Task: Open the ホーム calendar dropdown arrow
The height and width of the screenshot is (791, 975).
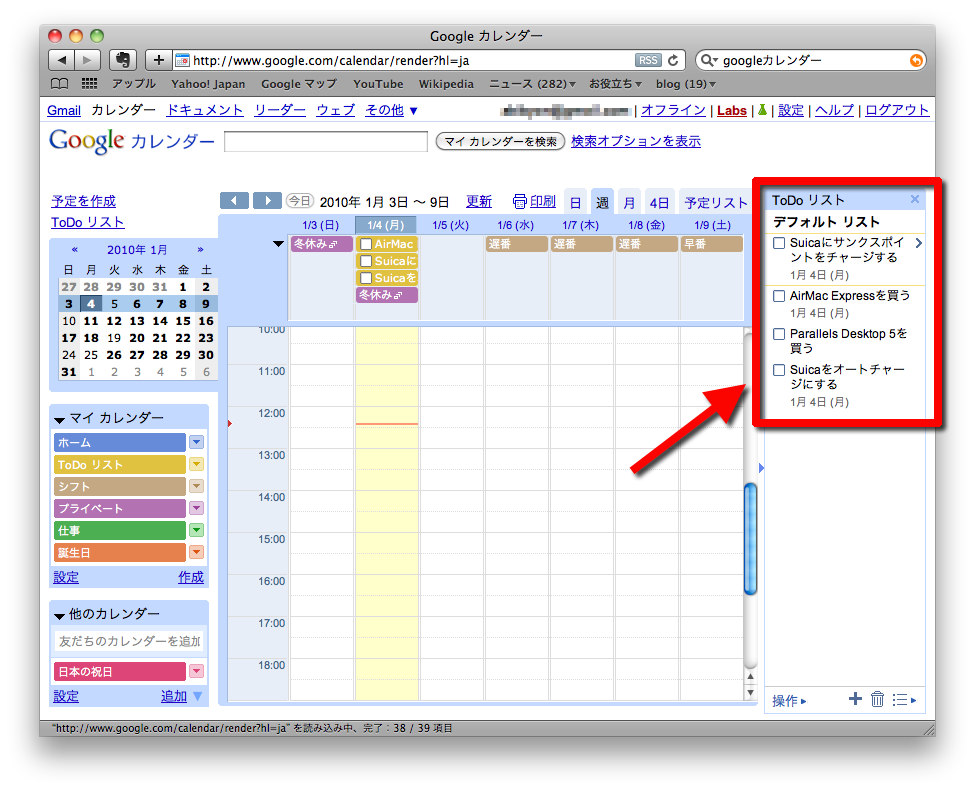Action: tap(196, 442)
